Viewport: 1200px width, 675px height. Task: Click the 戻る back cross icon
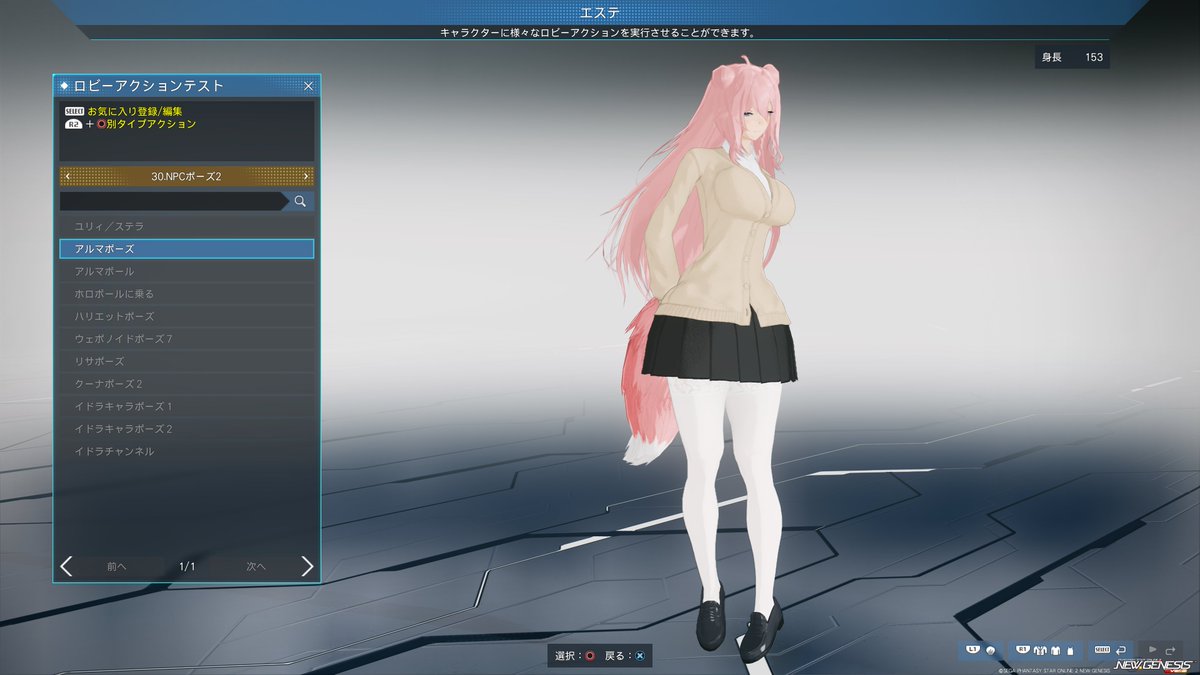click(640, 656)
